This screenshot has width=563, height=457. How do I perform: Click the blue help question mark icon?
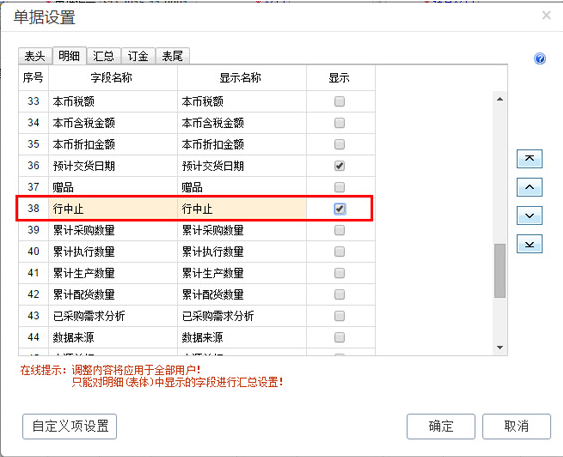540,58
